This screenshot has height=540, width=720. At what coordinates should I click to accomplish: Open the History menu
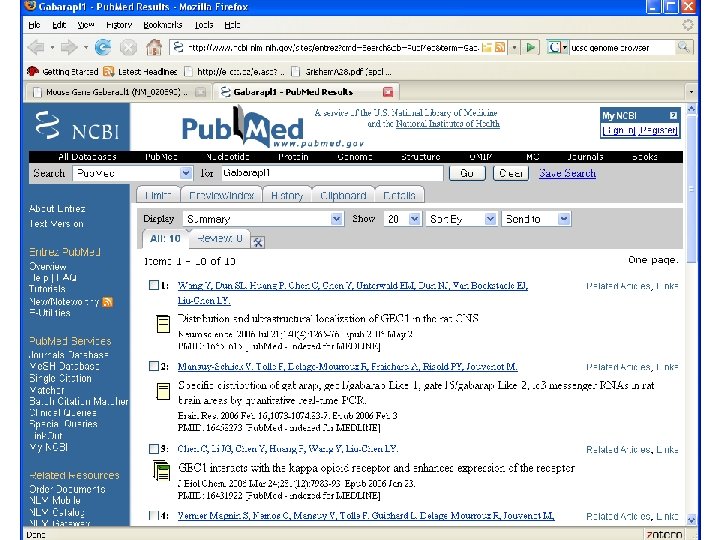[x=119, y=25]
